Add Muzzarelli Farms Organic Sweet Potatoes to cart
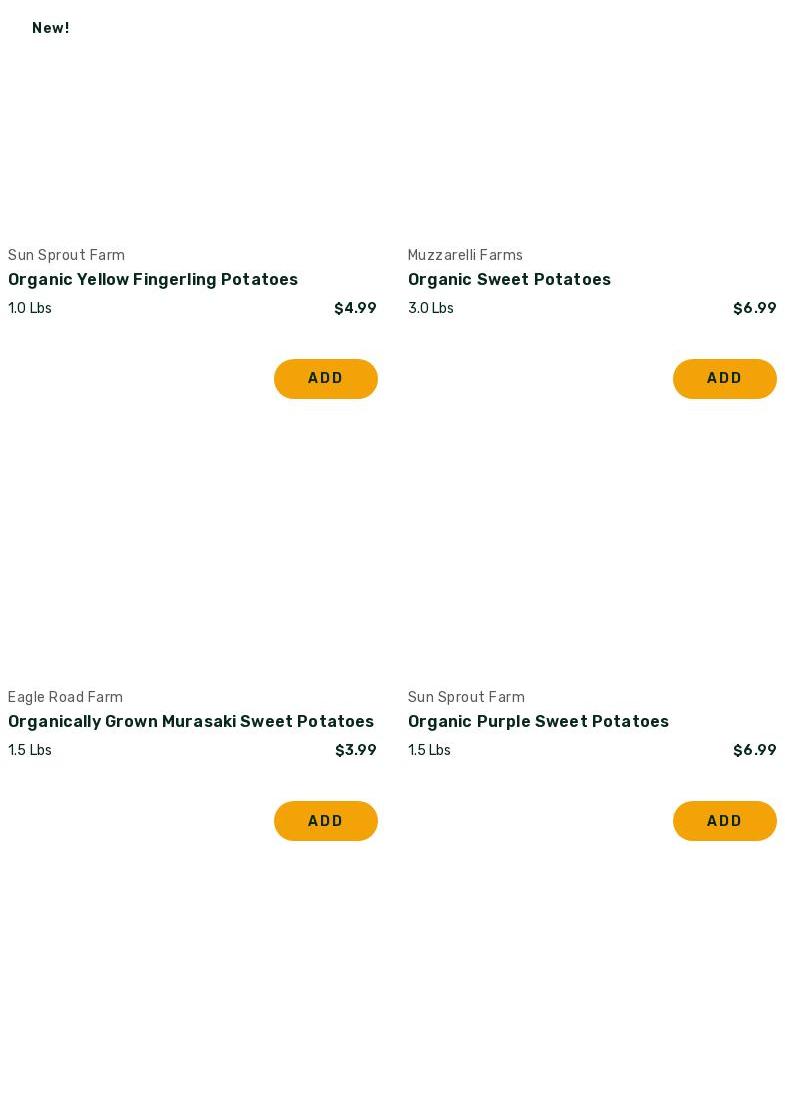The width and height of the screenshot is (785, 1093). (x=724, y=379)
